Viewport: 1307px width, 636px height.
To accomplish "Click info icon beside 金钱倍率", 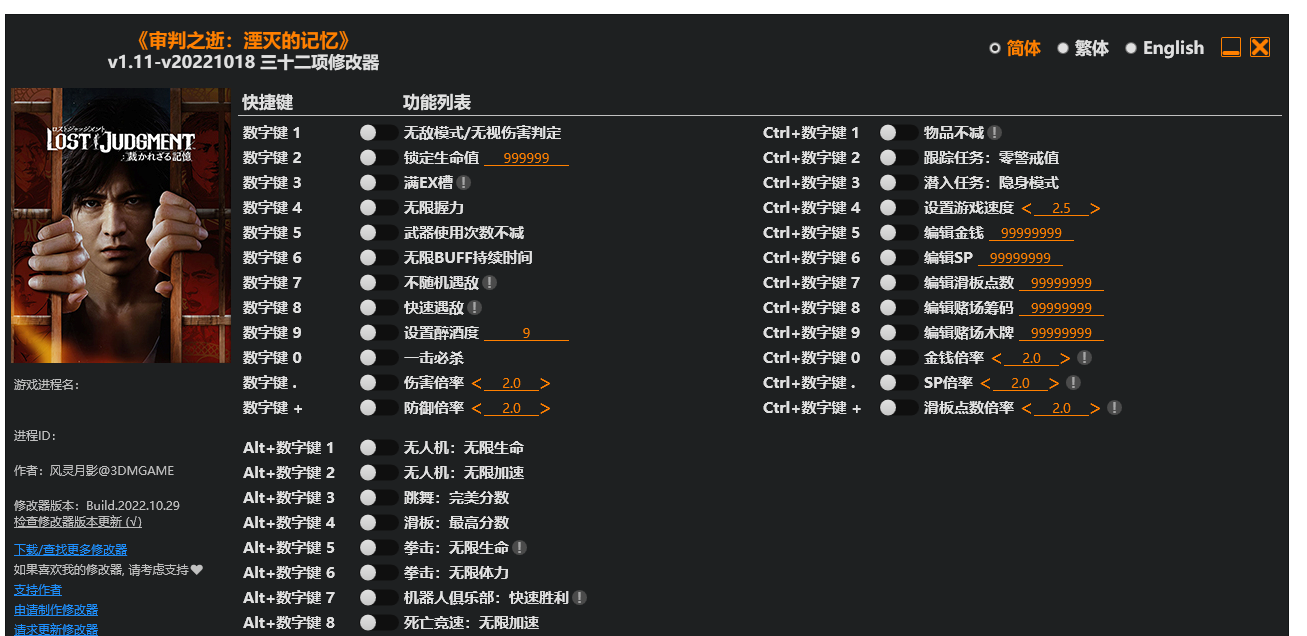I will coord(1084,358).
